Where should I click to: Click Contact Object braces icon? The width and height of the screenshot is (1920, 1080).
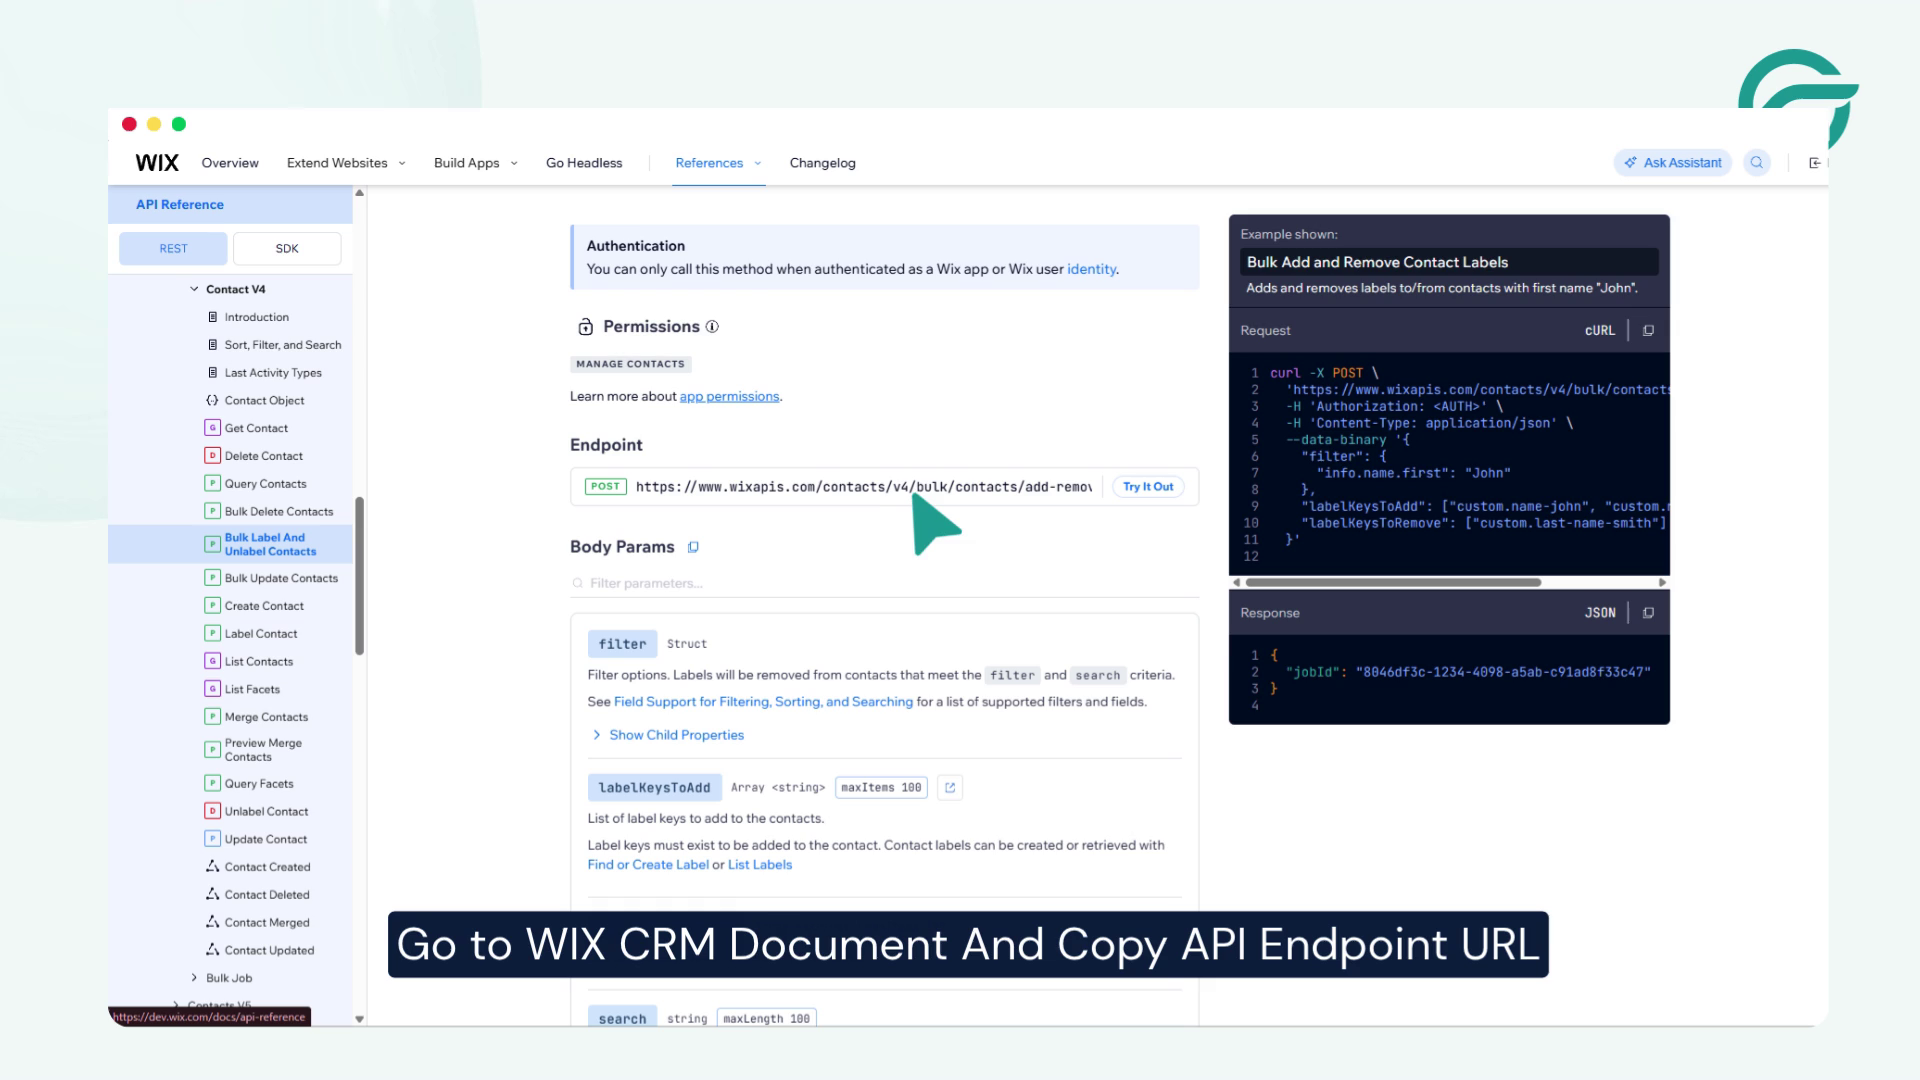[x=212, y=400]
